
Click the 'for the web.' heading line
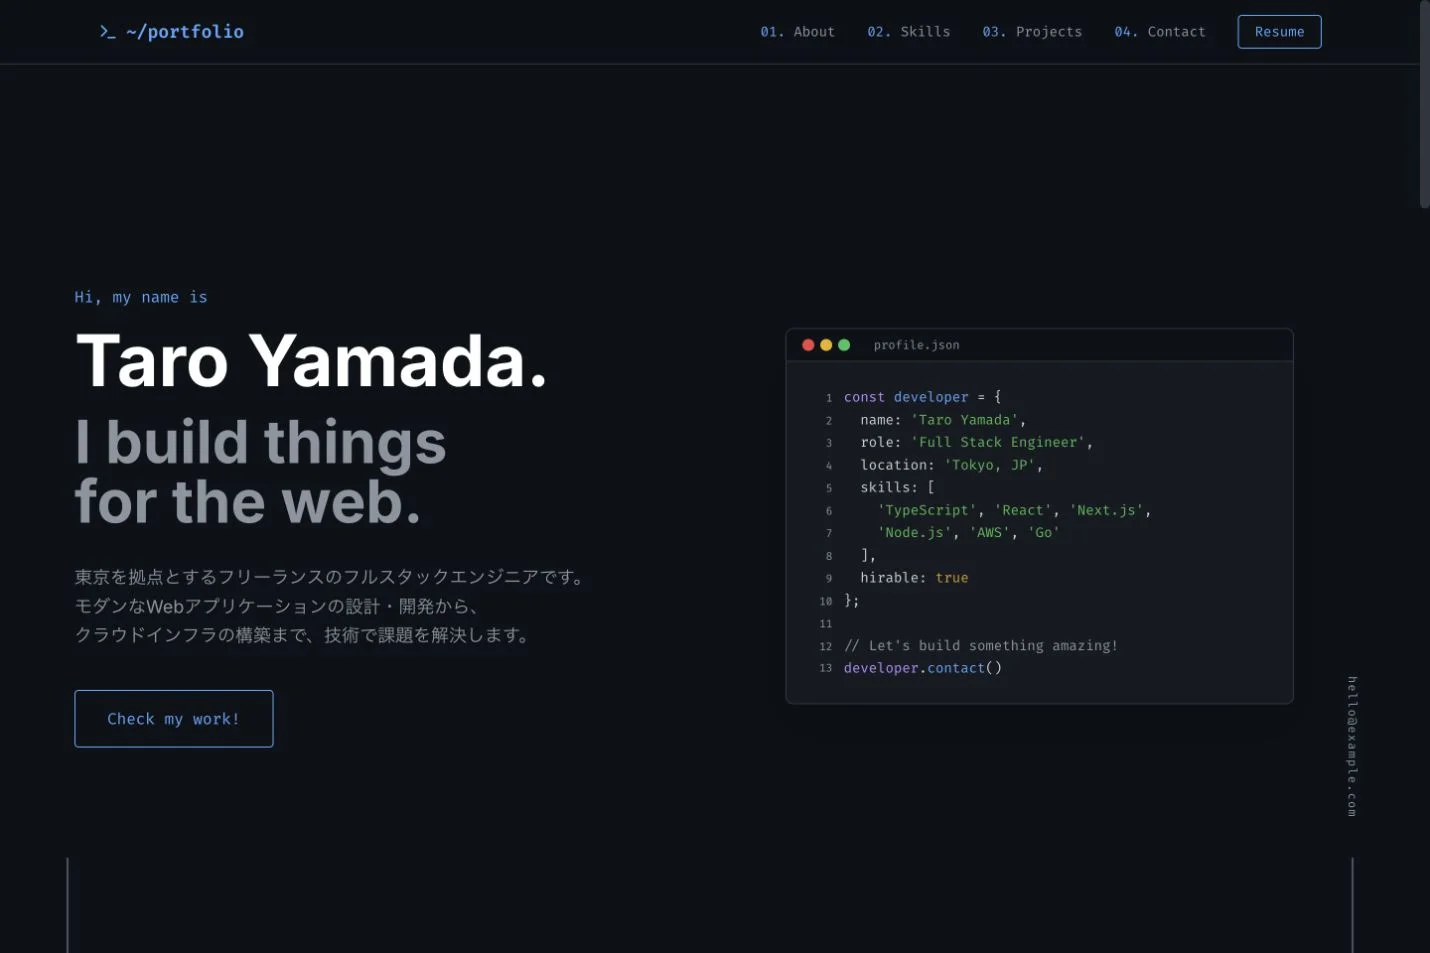248,502
